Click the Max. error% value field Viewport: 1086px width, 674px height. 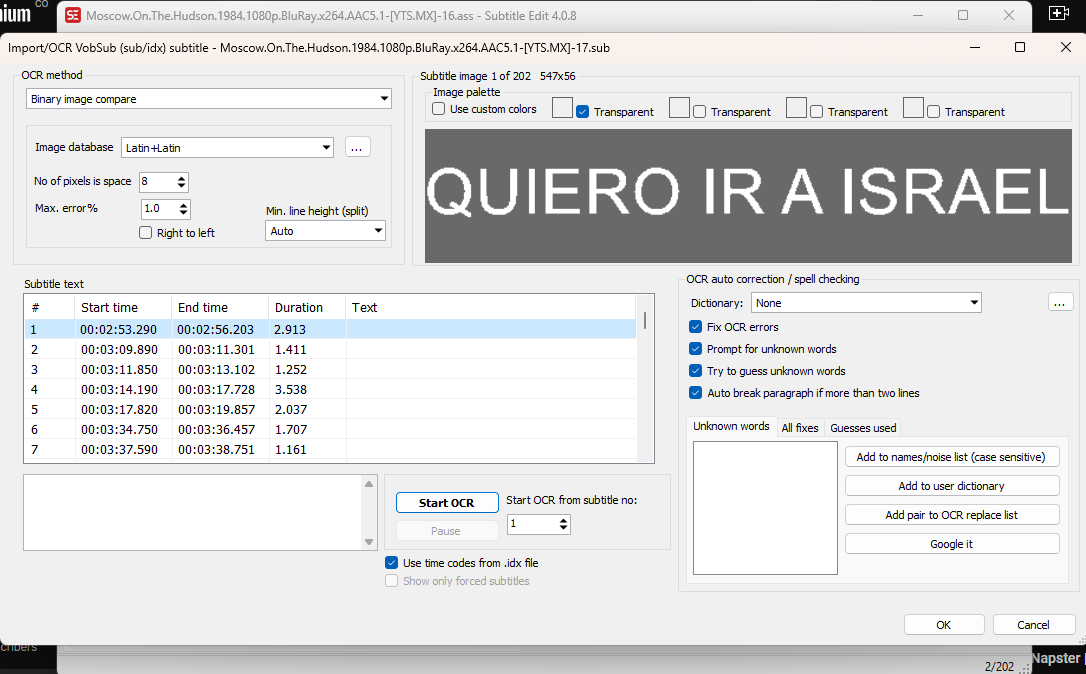click(x=159, y=209)
